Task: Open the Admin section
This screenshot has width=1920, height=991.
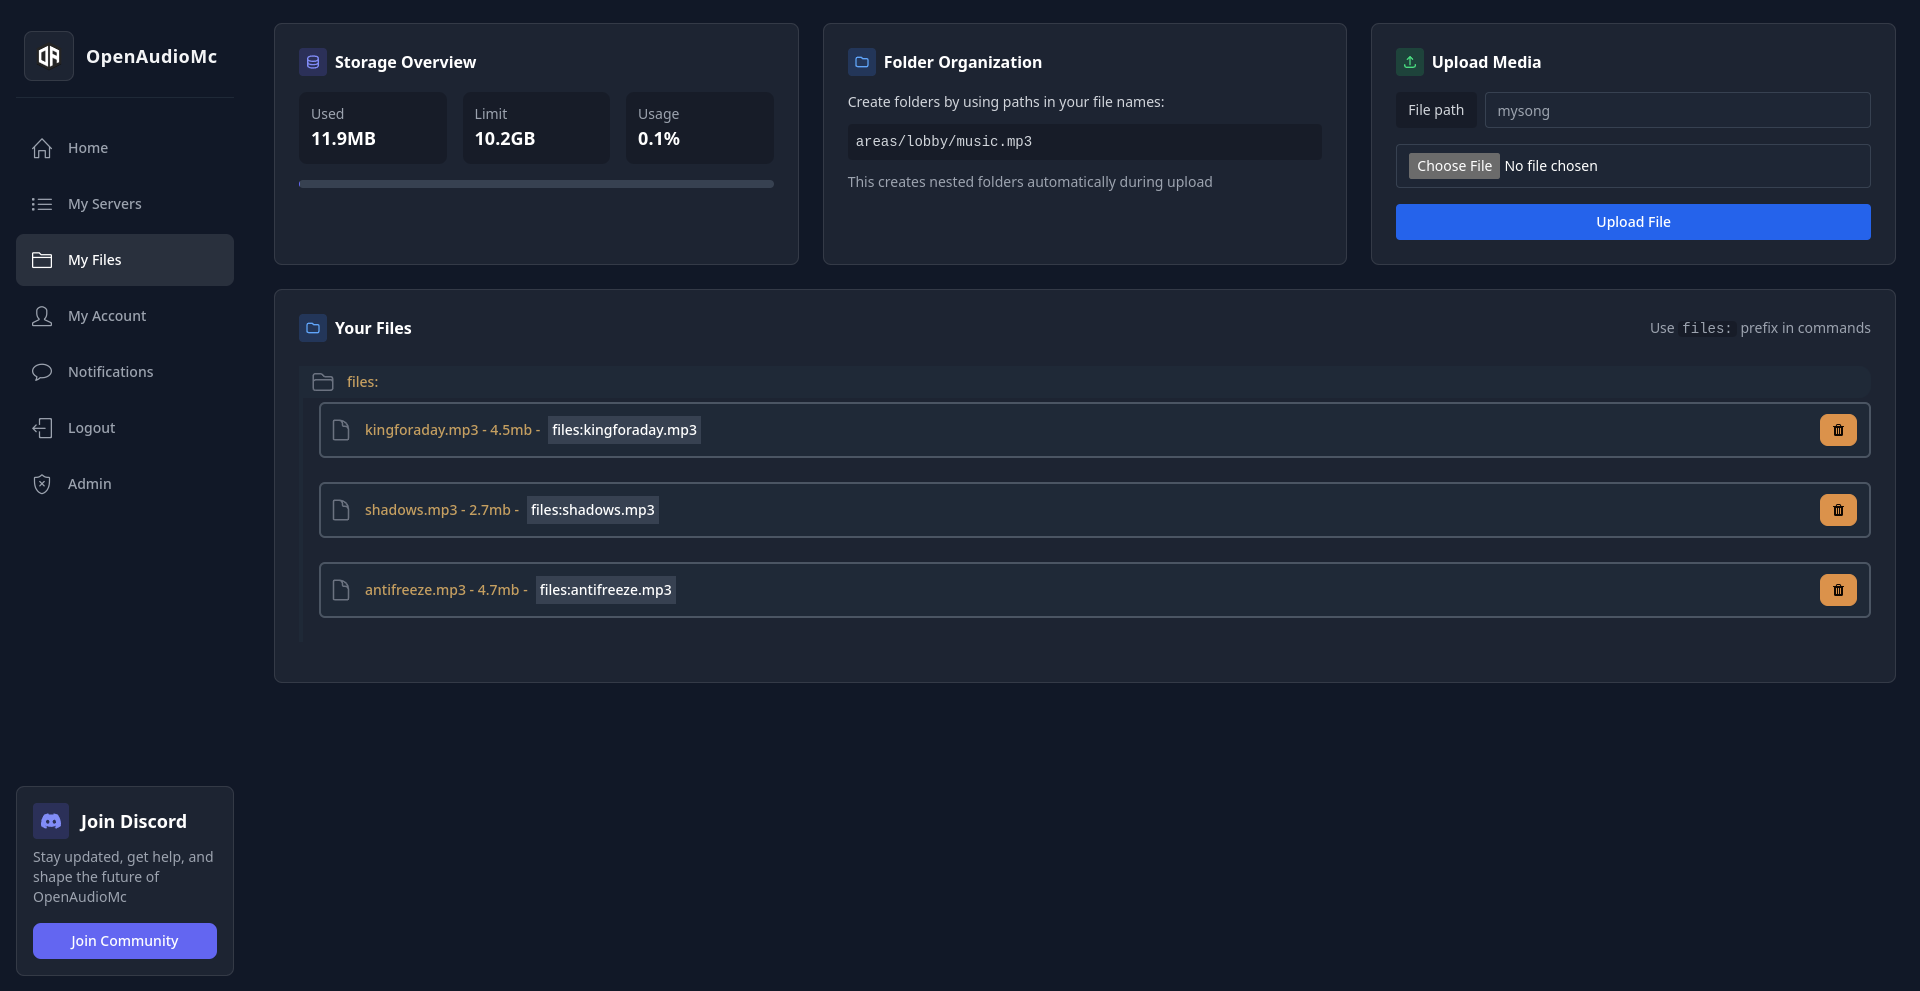Action: (x=125, y=484)
